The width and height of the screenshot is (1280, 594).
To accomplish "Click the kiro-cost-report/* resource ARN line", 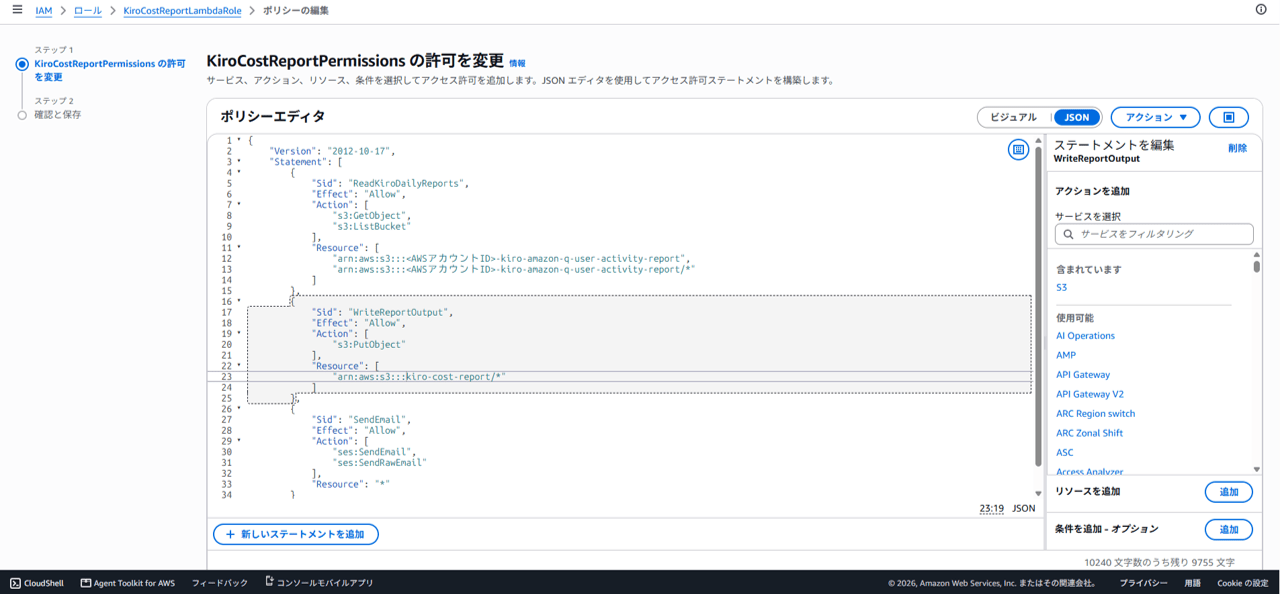I will coord(420,377).
